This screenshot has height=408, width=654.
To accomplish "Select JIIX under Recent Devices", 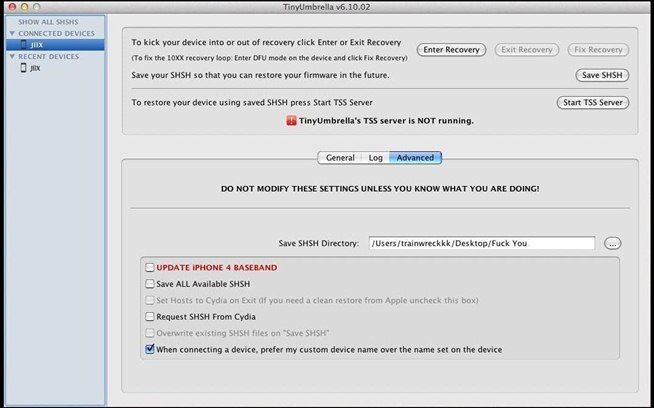I will pos(55,68).
